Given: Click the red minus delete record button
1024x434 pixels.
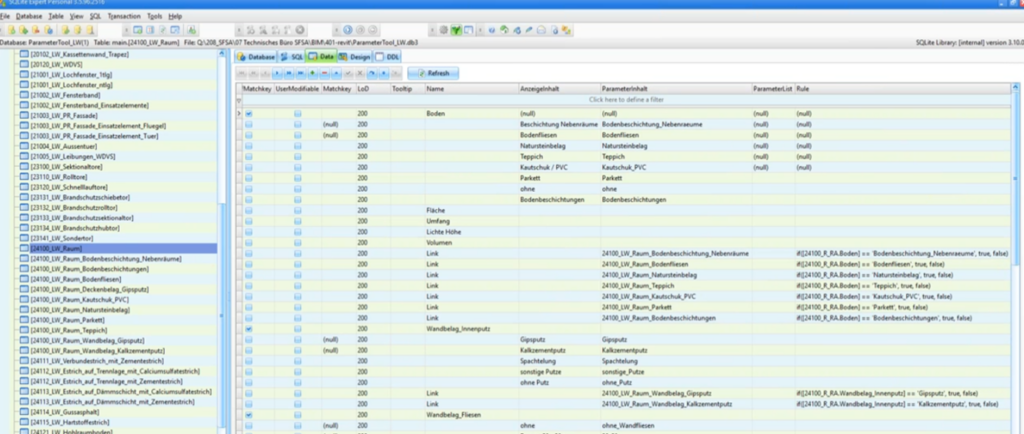Looking at the screenshot, I should pyautogui.click(x=324, y=74).
